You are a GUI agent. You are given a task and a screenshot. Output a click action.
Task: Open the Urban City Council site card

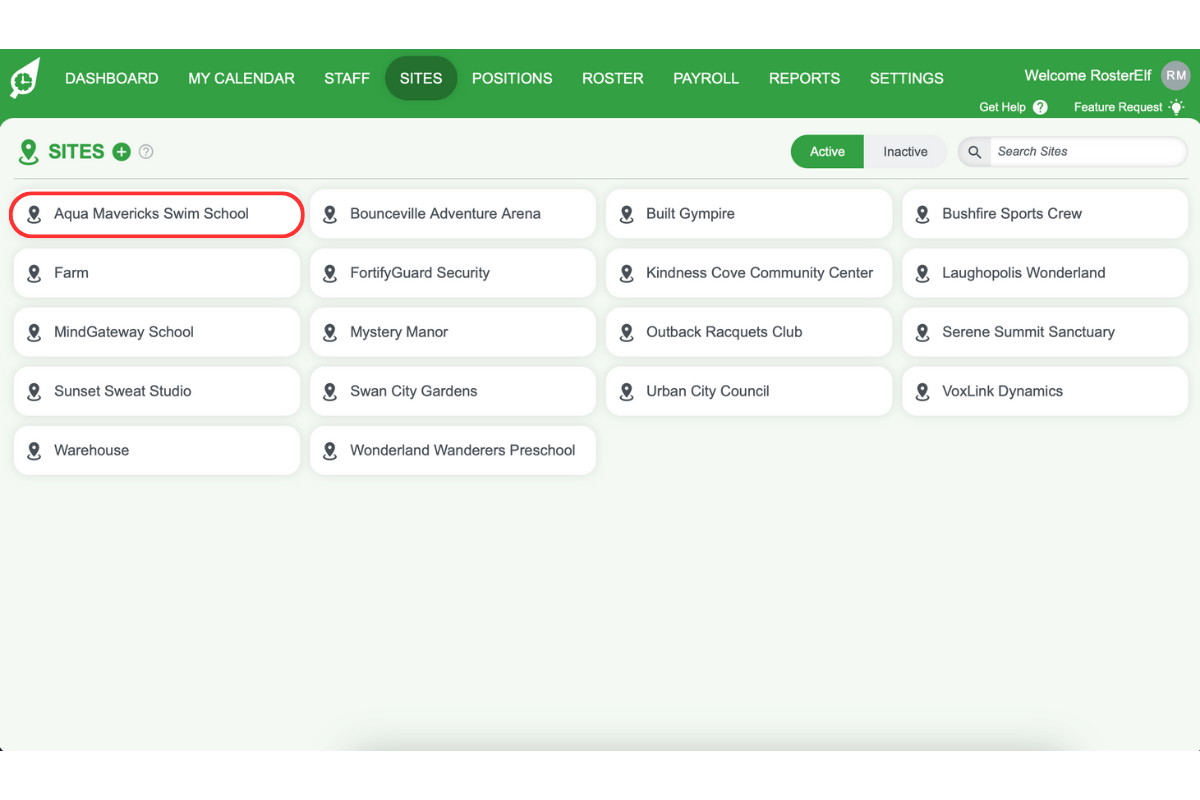tap(748, 391)
